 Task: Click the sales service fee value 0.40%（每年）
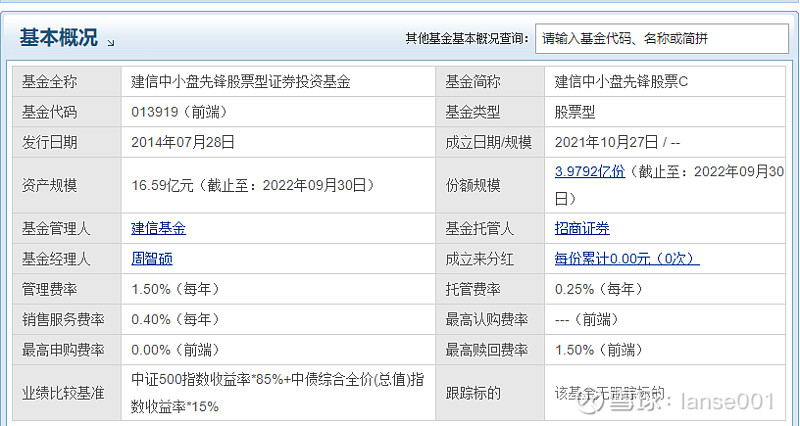coord(176,319)
